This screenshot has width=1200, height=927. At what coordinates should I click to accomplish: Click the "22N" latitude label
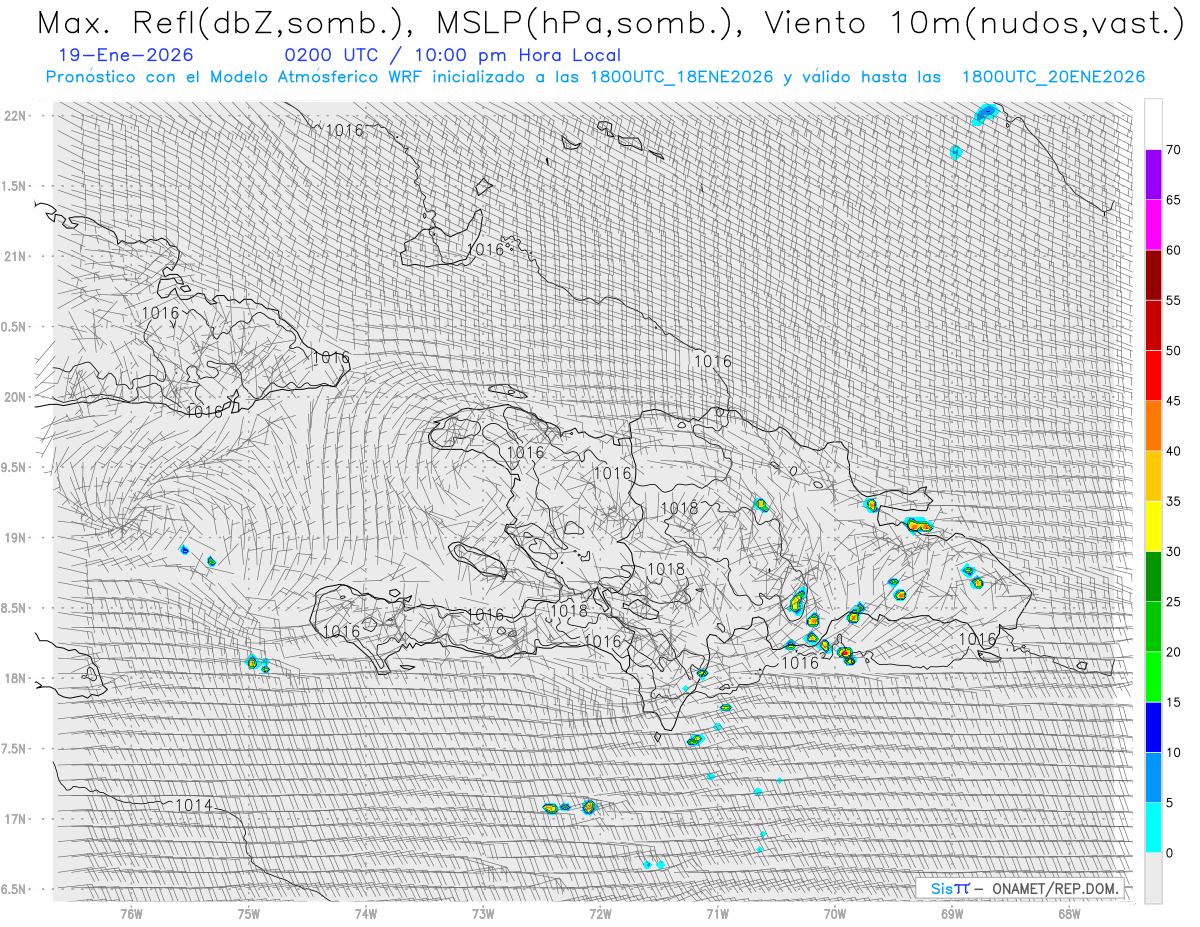pos(15,116)
